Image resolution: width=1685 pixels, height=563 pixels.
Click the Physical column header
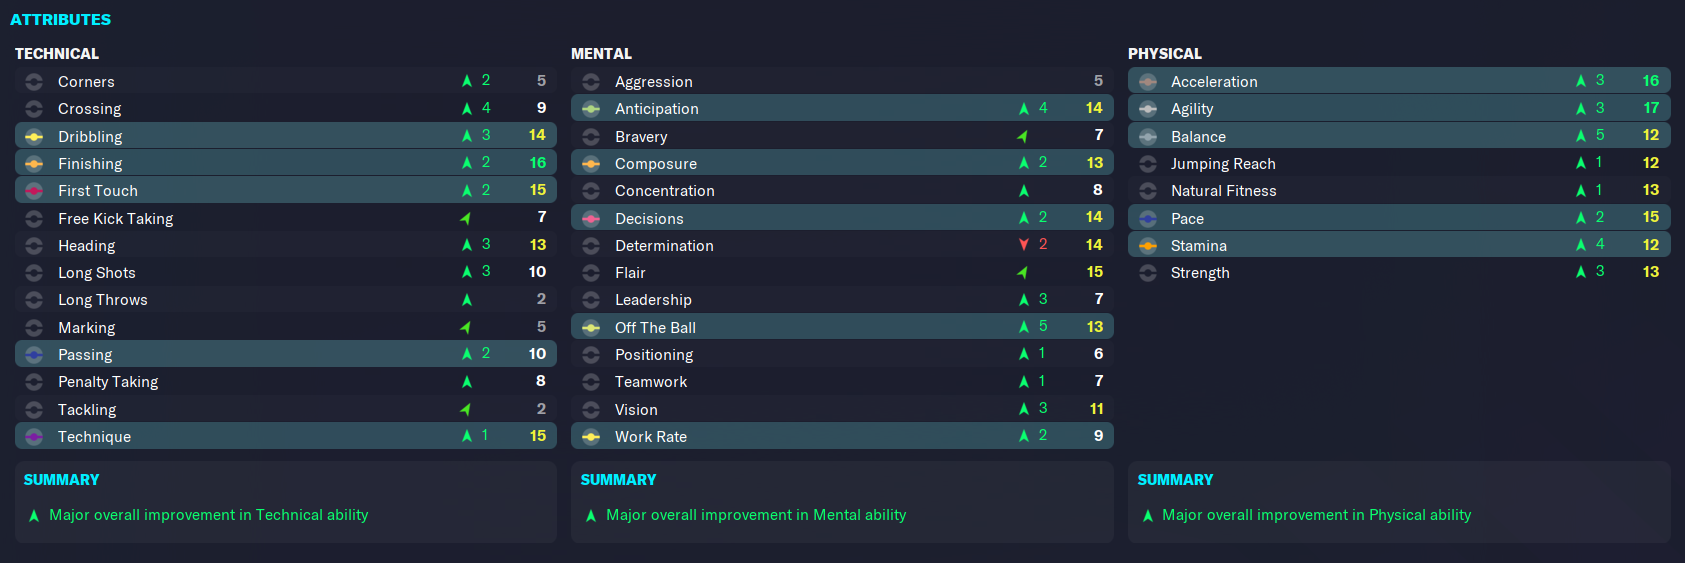[1165, 54]
